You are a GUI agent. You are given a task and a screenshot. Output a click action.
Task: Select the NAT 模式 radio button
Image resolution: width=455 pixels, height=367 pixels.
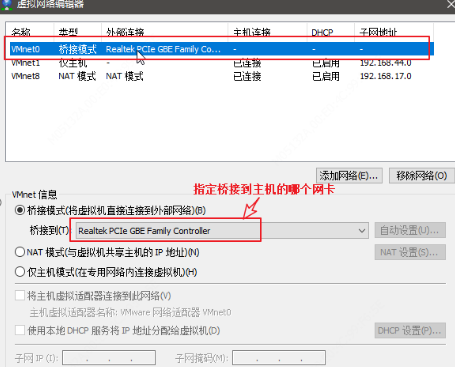pyautogui.click(x=20, y=252)
